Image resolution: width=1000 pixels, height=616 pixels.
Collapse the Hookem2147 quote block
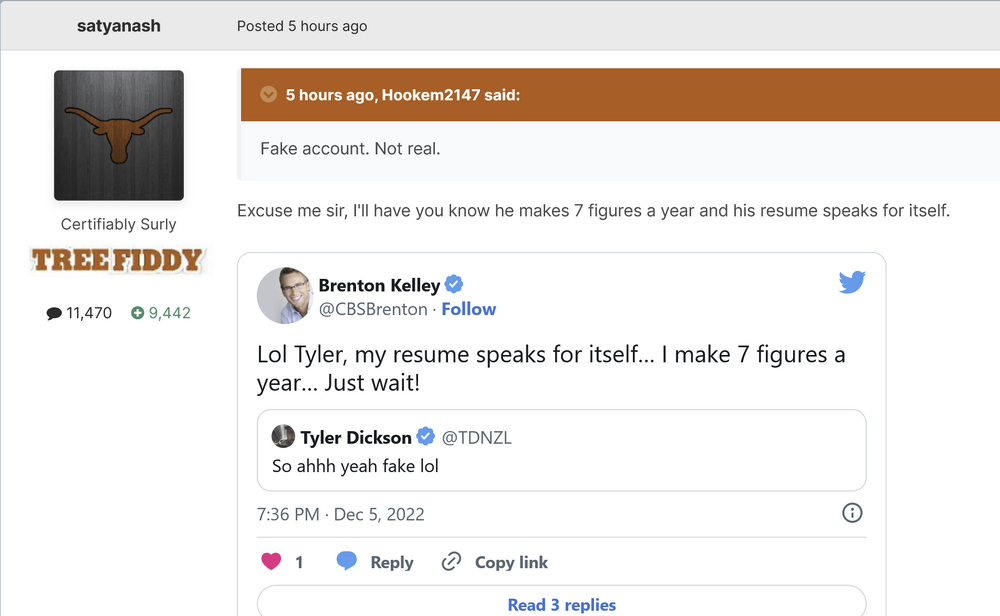(268, 95)
